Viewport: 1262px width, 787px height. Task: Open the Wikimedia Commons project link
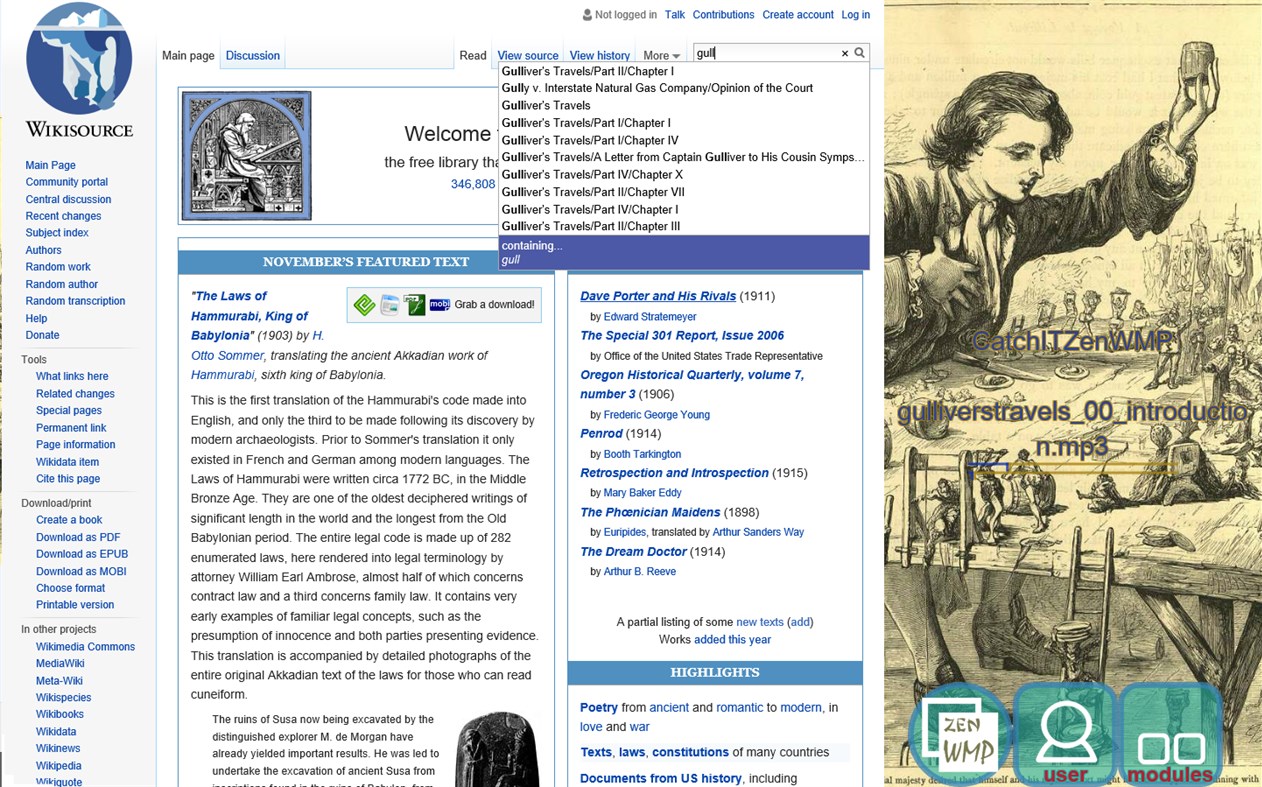pos(85,646)
